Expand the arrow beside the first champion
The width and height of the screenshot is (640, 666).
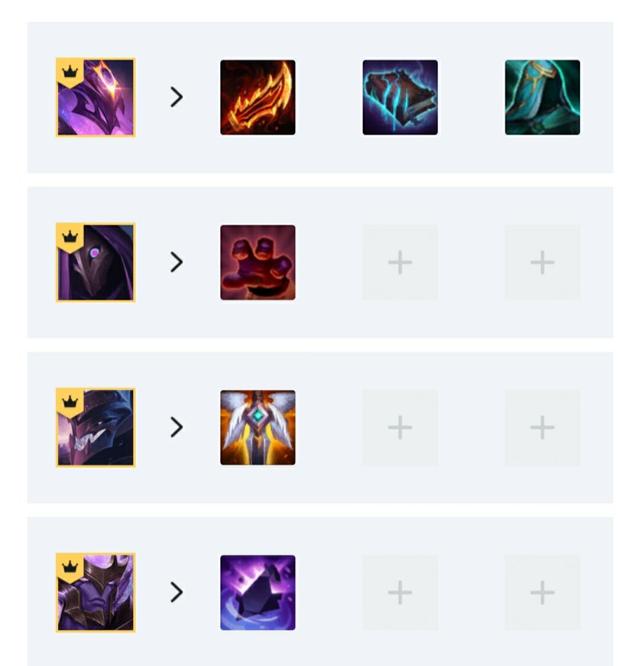tap(177, 97)
